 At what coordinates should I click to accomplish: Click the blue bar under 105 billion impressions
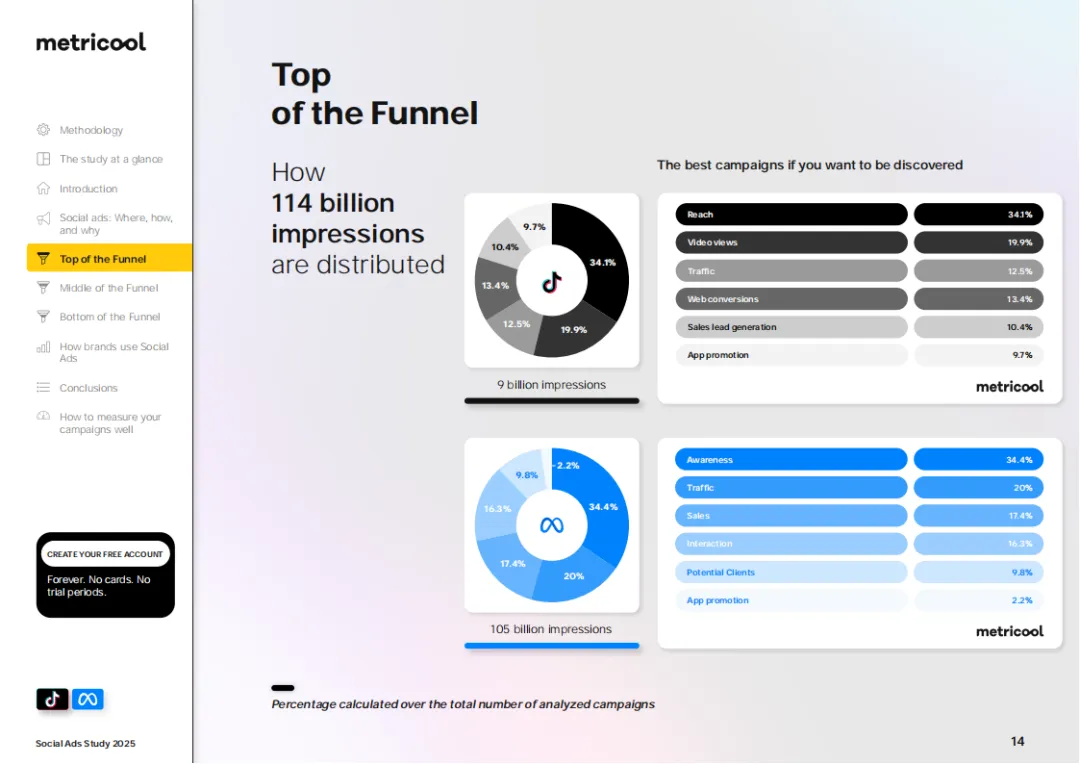pos(552,646)
